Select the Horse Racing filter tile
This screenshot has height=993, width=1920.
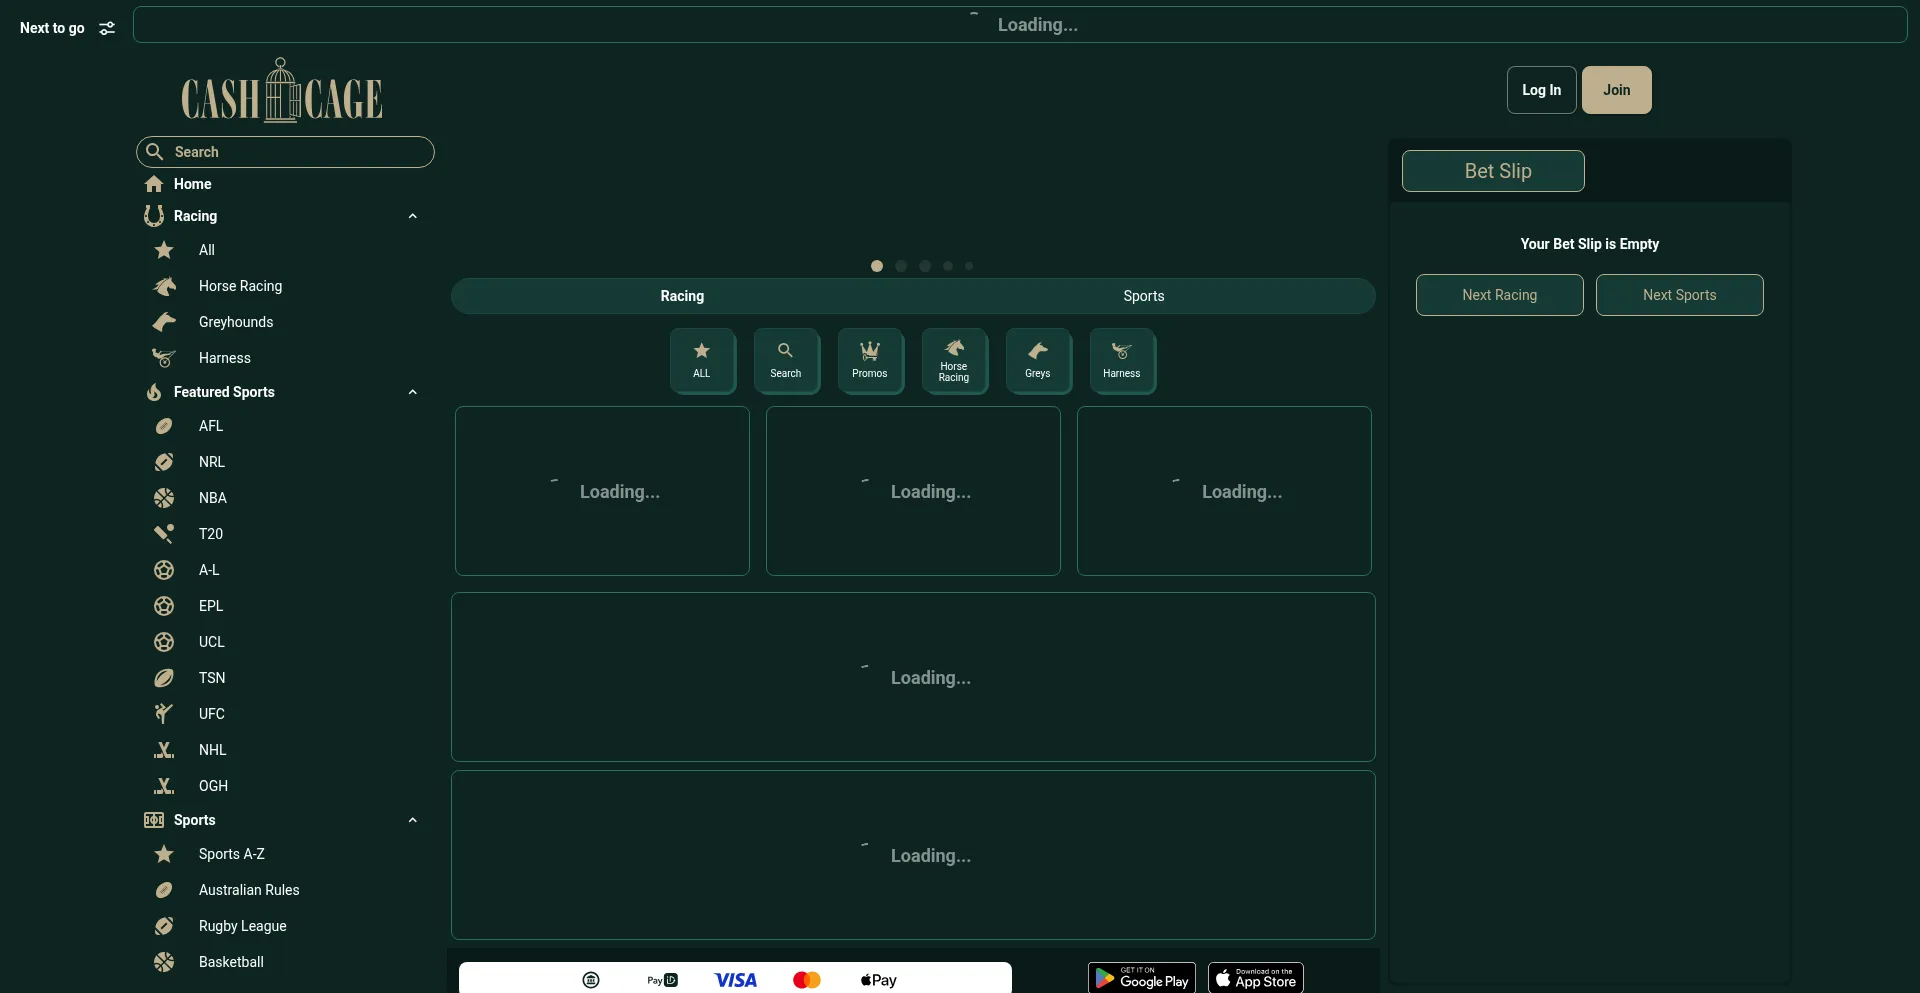tap(954, 360)
